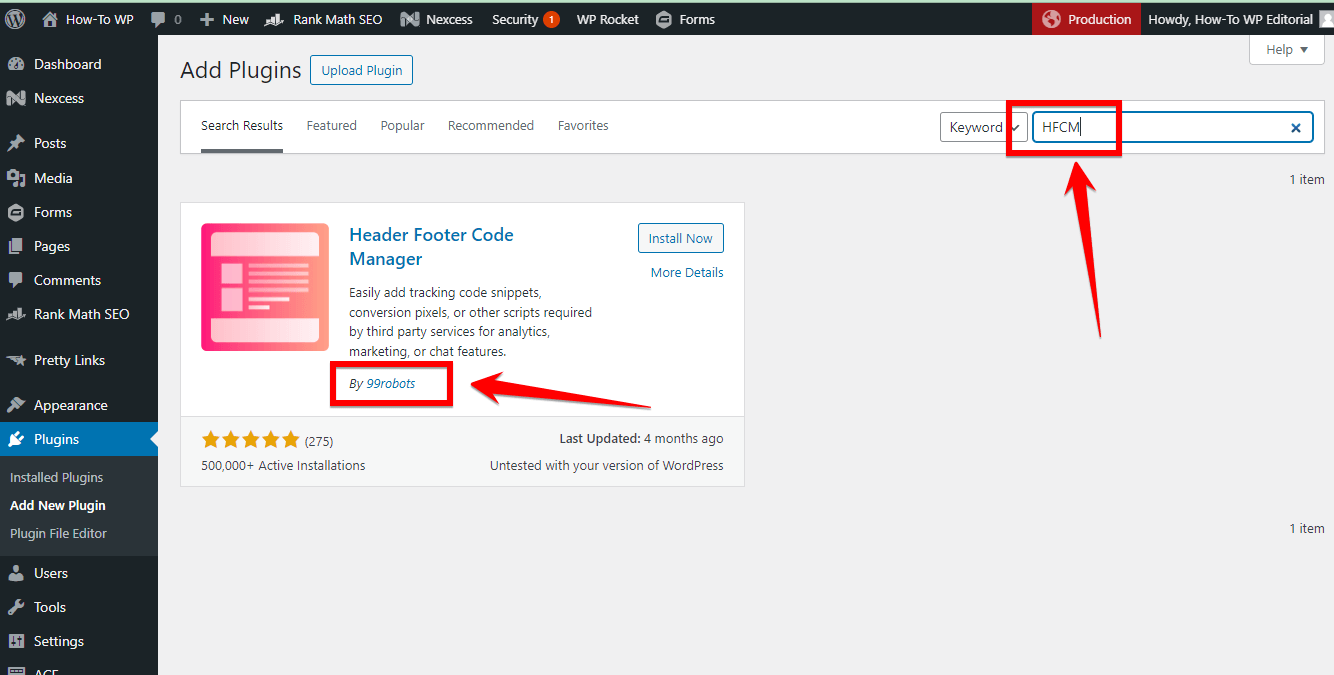Clear the search field with the X icon

point(1295,127)
